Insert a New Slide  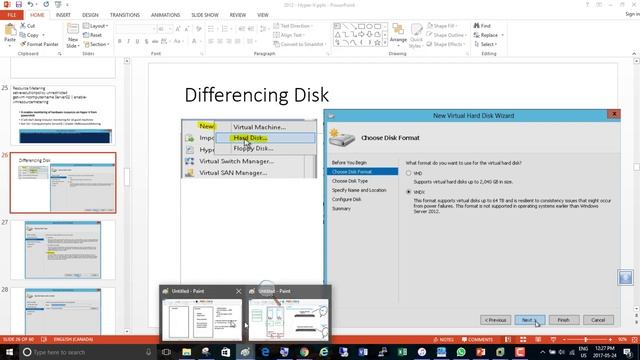click(x=73, y=36)
